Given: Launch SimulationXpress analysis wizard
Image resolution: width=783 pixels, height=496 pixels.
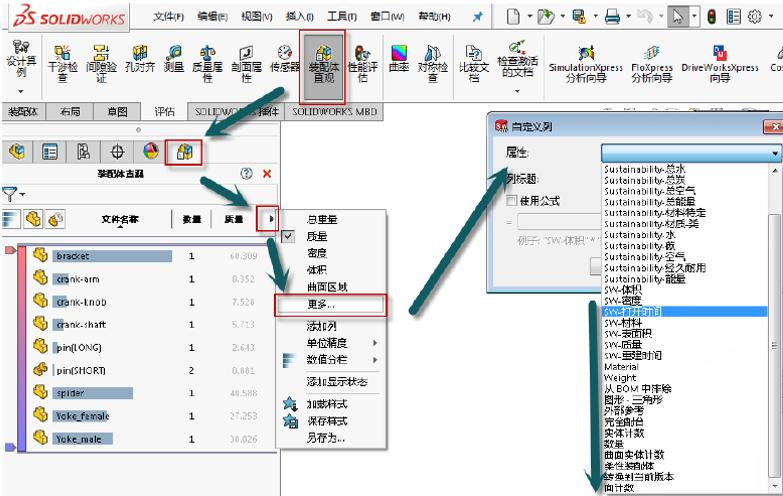Looking at the screenshot, I should pyautogui.click(x=586, y=64).
